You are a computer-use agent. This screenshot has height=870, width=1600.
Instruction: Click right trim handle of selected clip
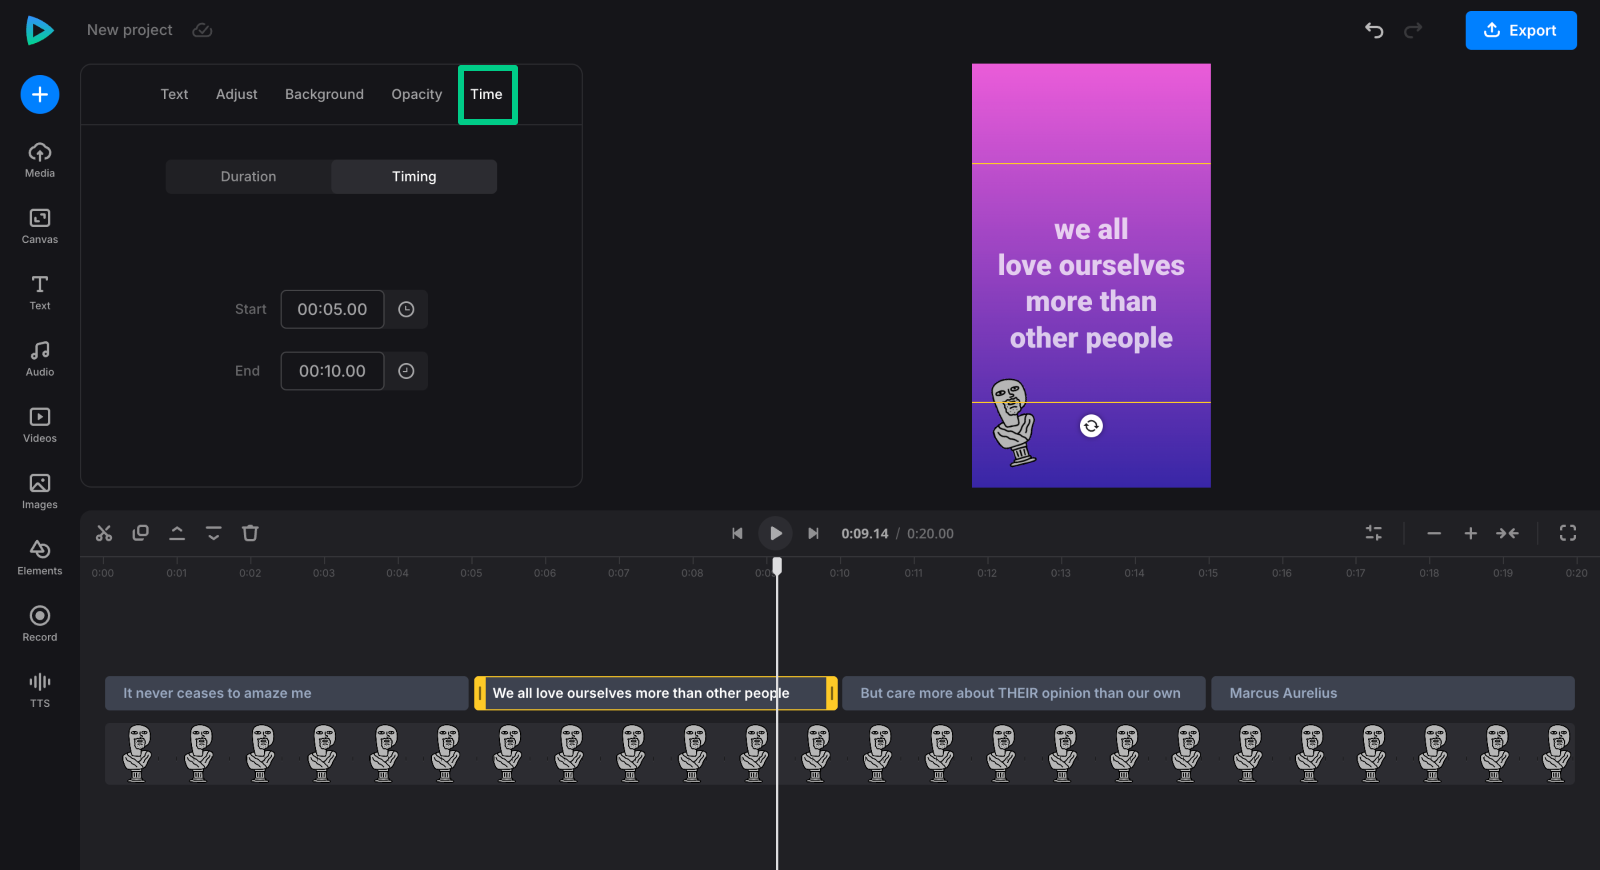[x=832, y=693]
